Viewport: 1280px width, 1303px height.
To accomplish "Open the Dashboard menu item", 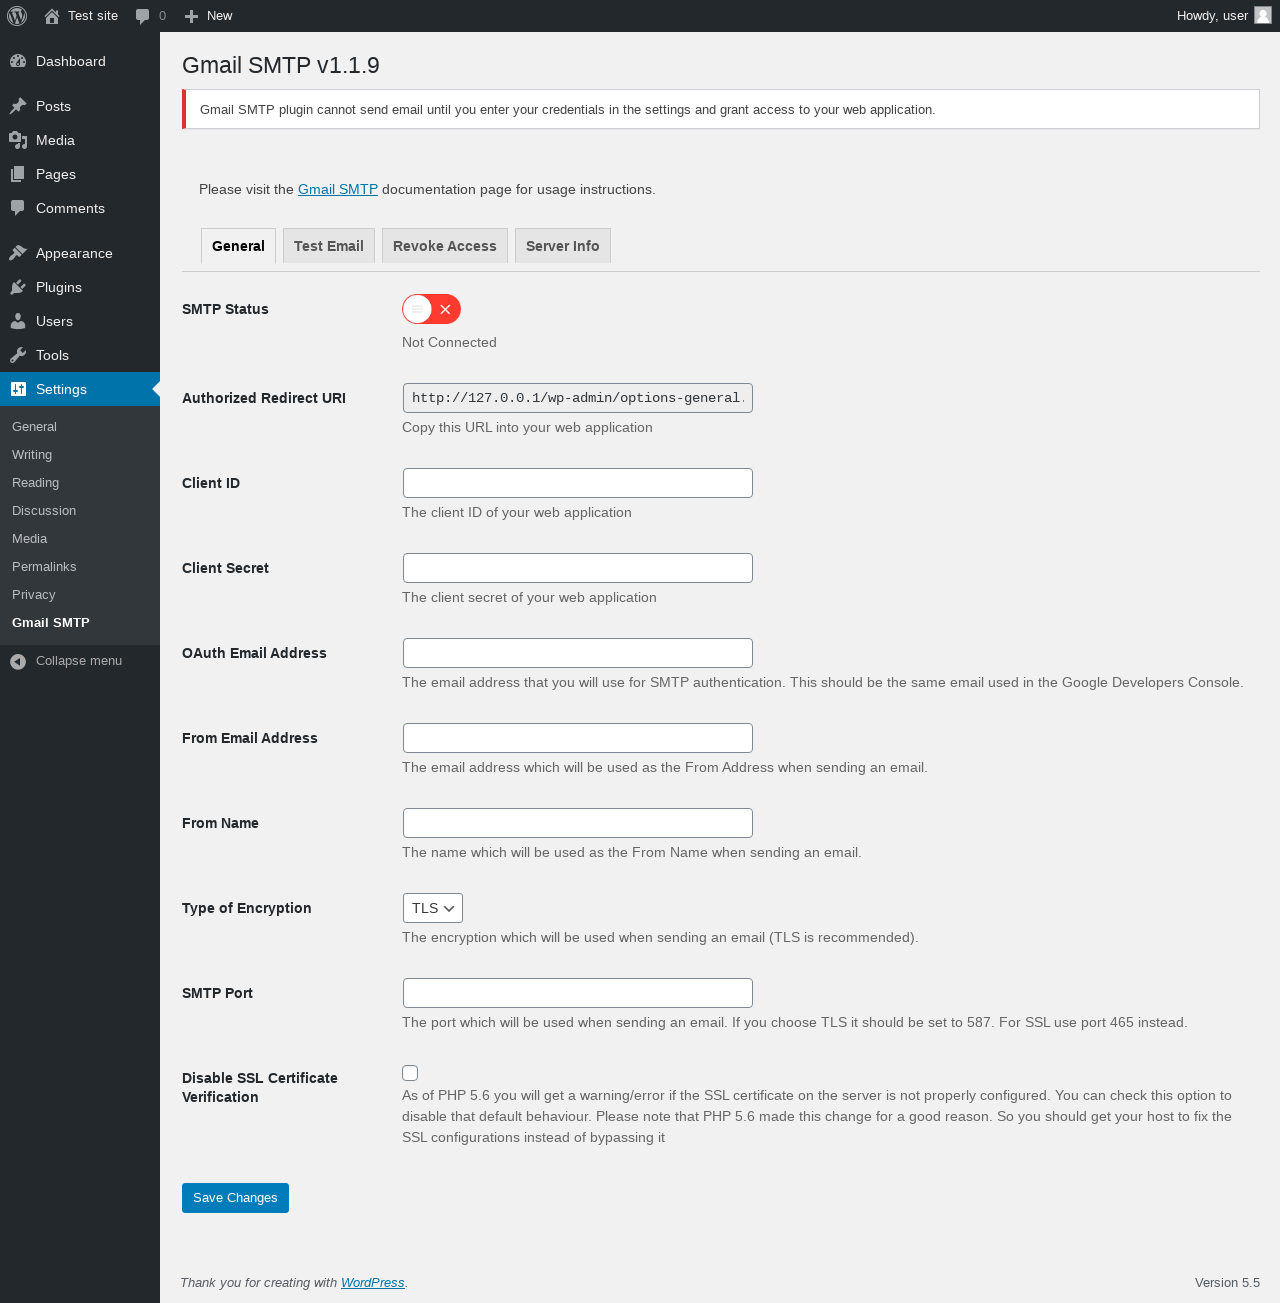I will click(80, 61).
